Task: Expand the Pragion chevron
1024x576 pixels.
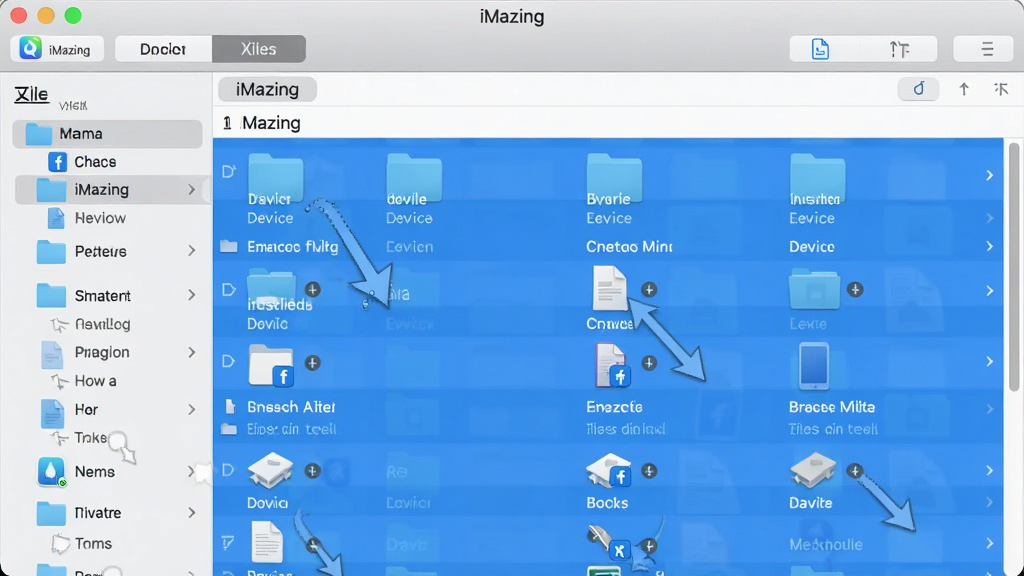Action: (191, 353)
